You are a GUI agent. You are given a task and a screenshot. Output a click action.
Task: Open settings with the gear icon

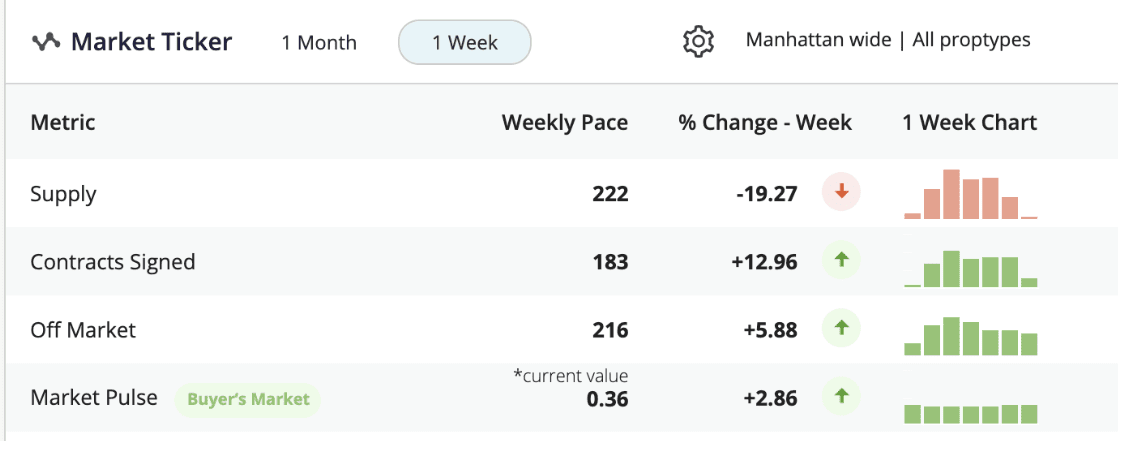click(x=698, y=42)
